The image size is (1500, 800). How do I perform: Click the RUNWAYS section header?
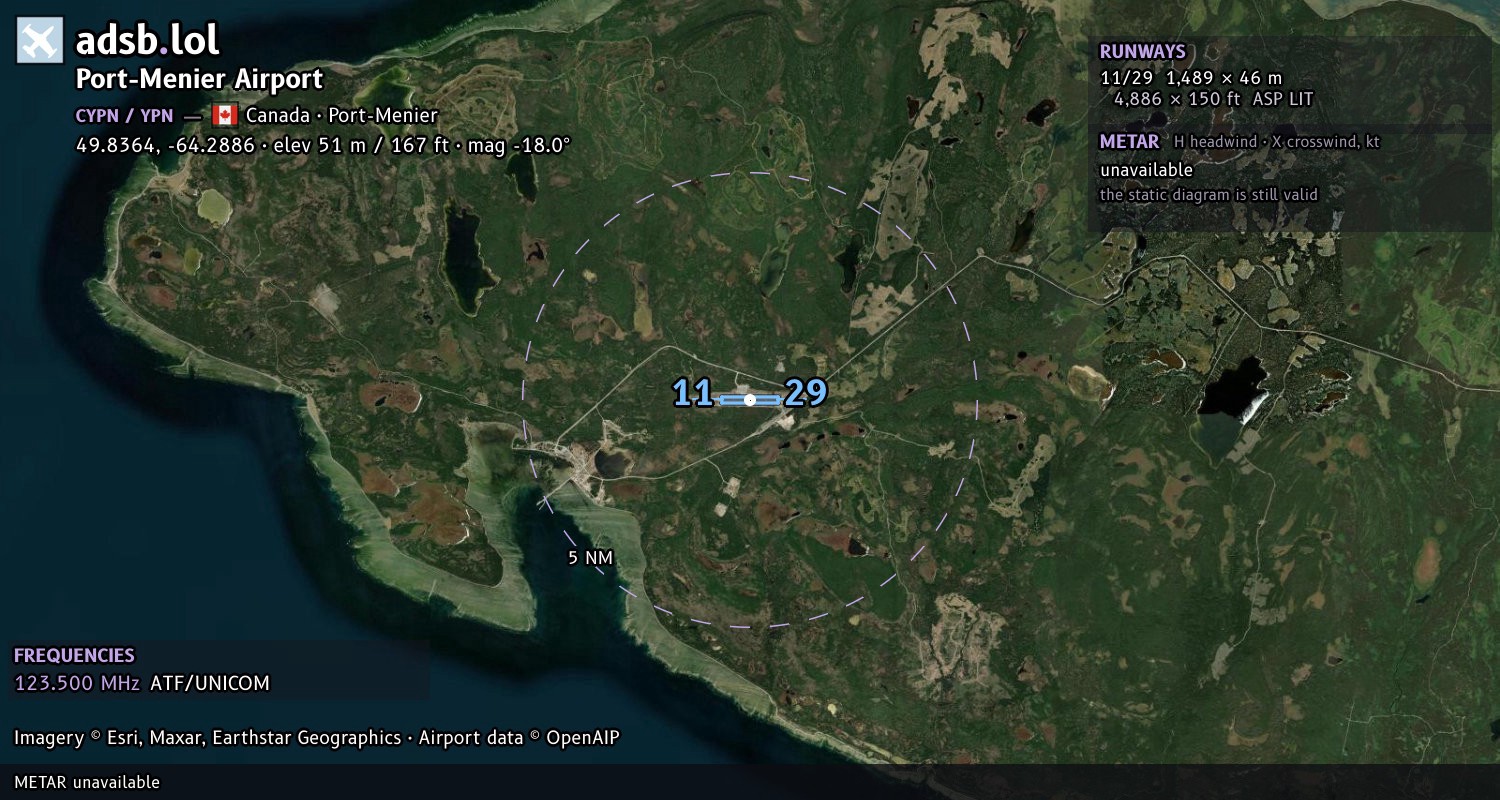pos(1143,52)
